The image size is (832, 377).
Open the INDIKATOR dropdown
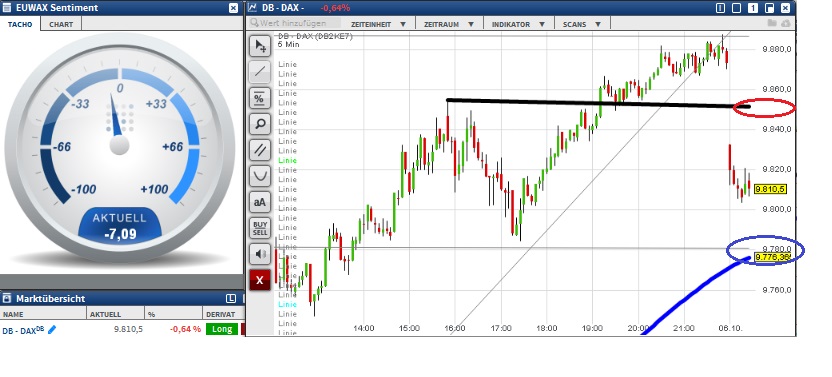(518, 24)
